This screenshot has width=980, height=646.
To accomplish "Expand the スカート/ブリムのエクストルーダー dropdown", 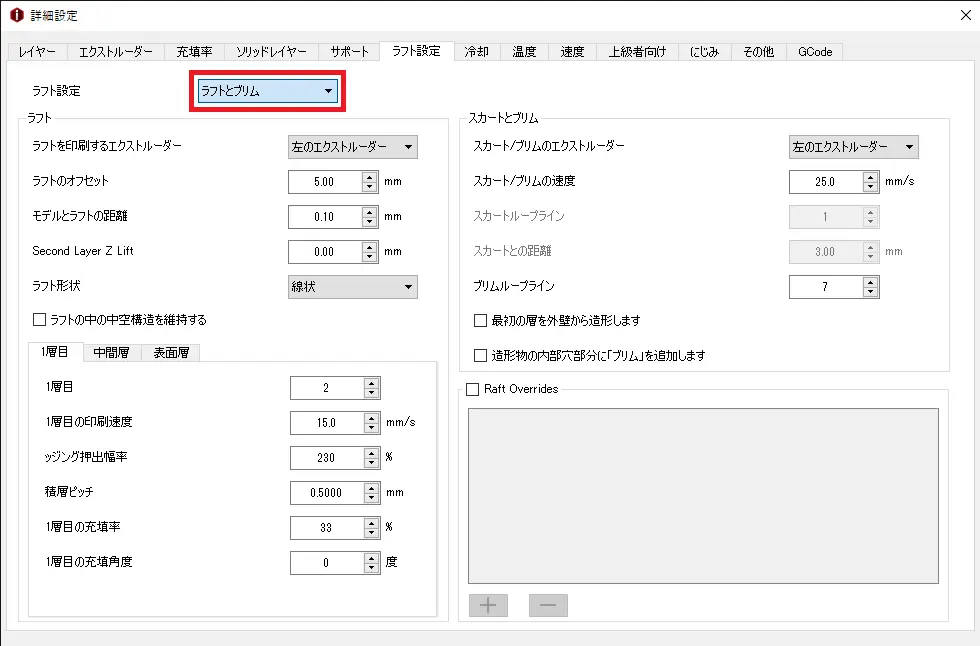I will point(853,147).
